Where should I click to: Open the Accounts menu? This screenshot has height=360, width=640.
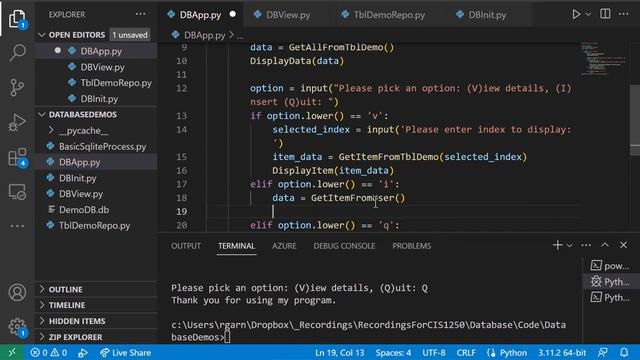click(17, 292)
